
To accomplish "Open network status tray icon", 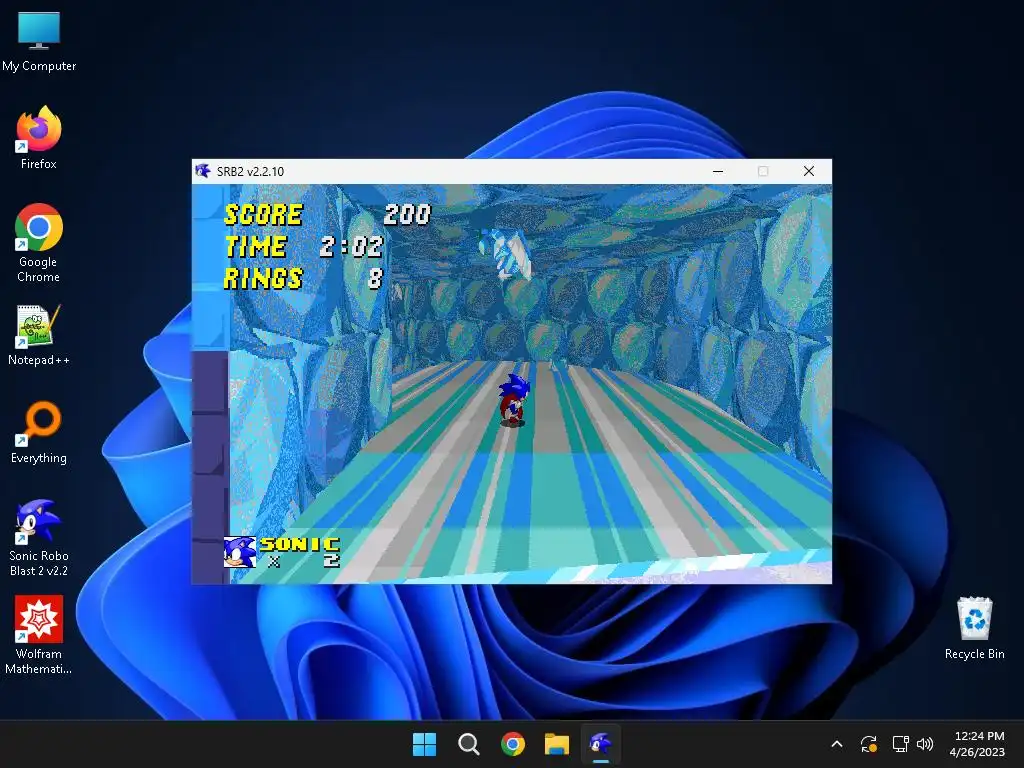I will pyautogui.click(x=901, y=744).
